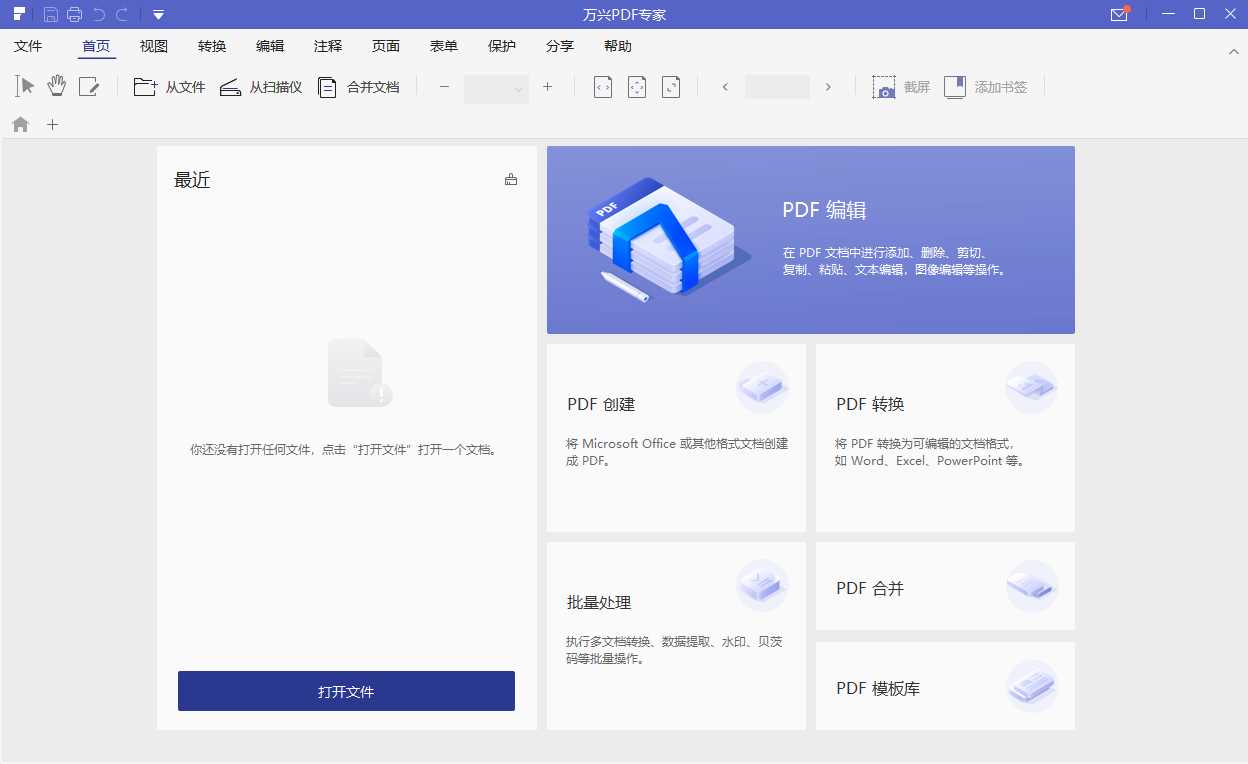The image size is (1248, 764).
Task: Create a PDF with 从扫描仪 button
Action: coord(261,87)
